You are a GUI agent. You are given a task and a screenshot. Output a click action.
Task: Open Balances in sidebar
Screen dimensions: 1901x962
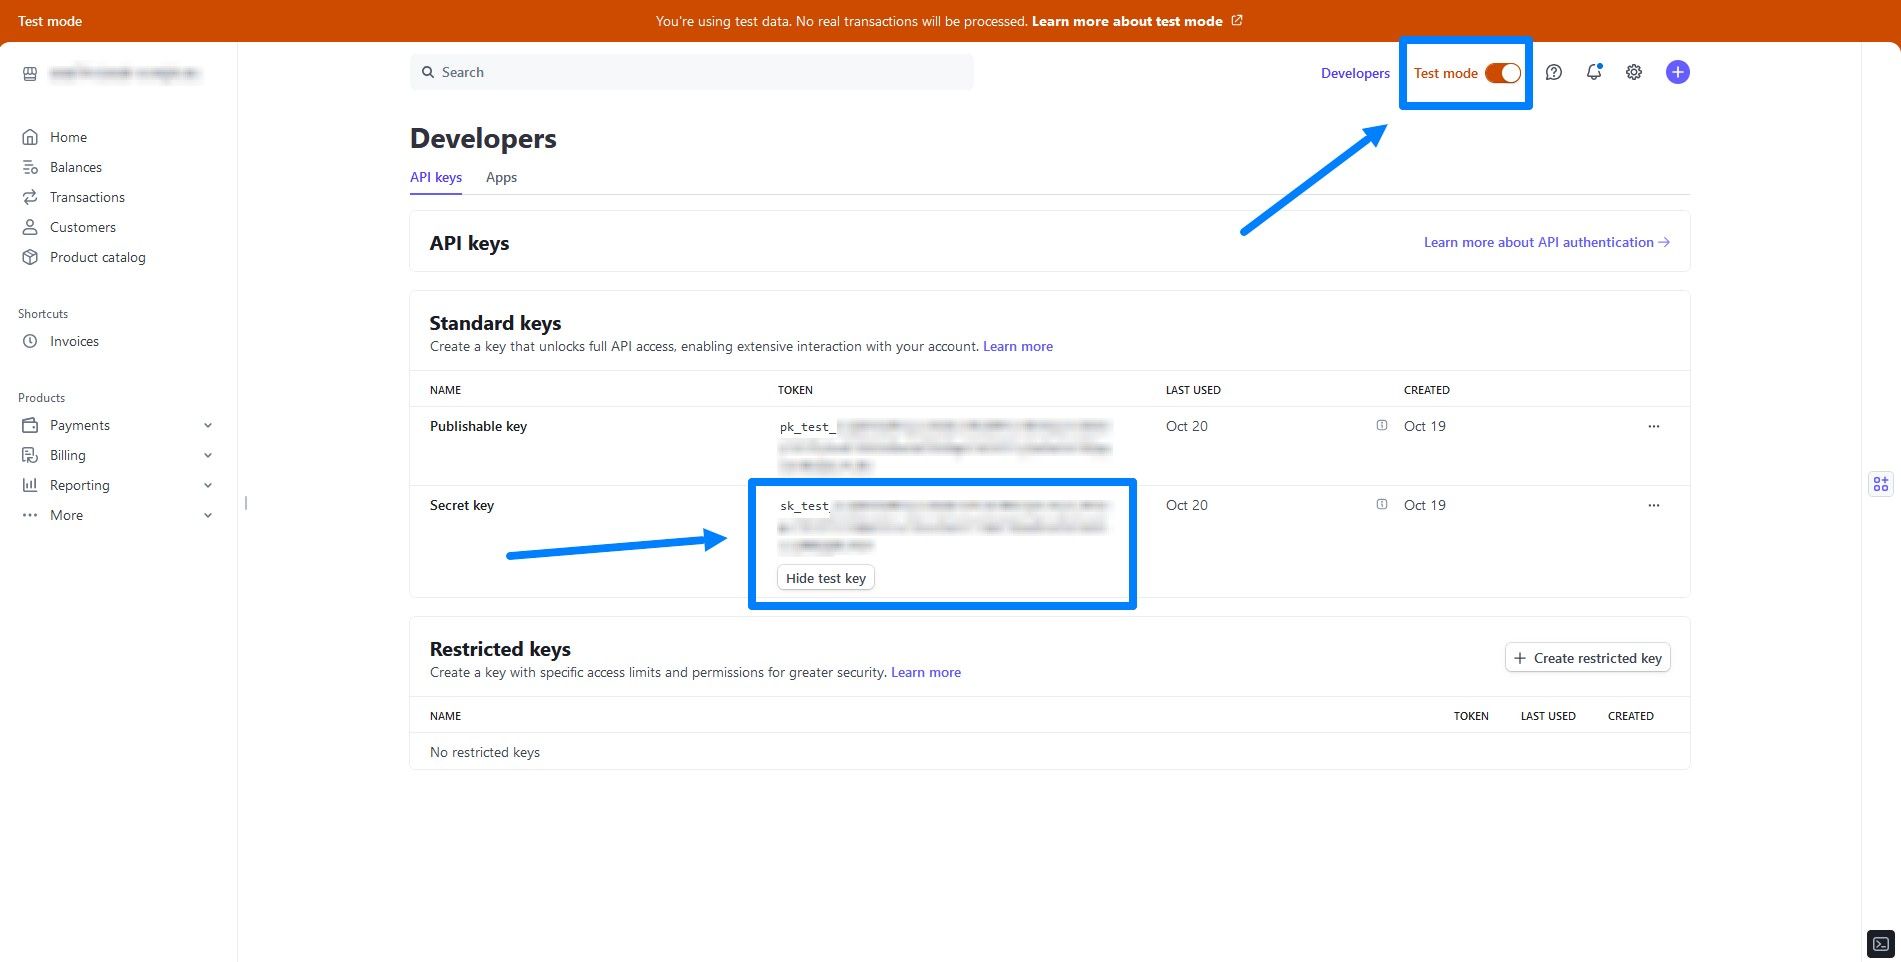[x=76, y=167]
